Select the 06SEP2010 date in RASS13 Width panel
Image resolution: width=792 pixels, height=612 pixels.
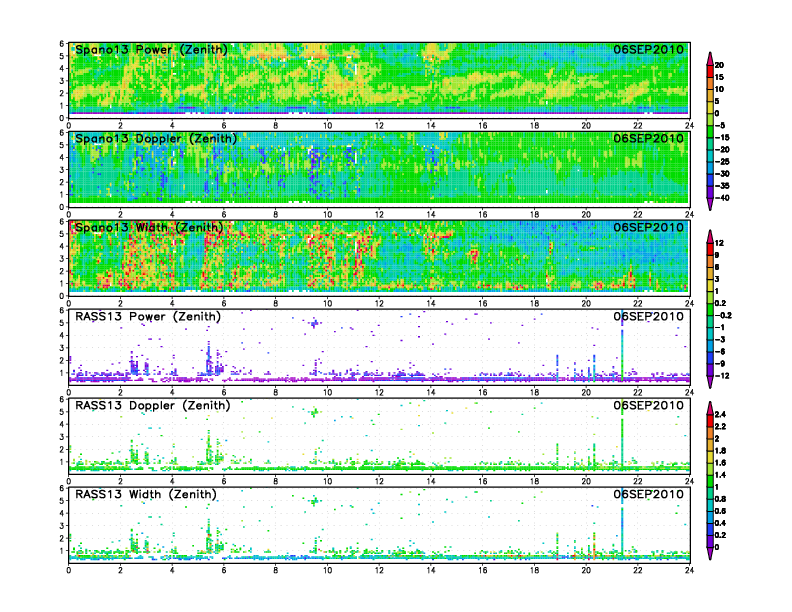(648, 494)
